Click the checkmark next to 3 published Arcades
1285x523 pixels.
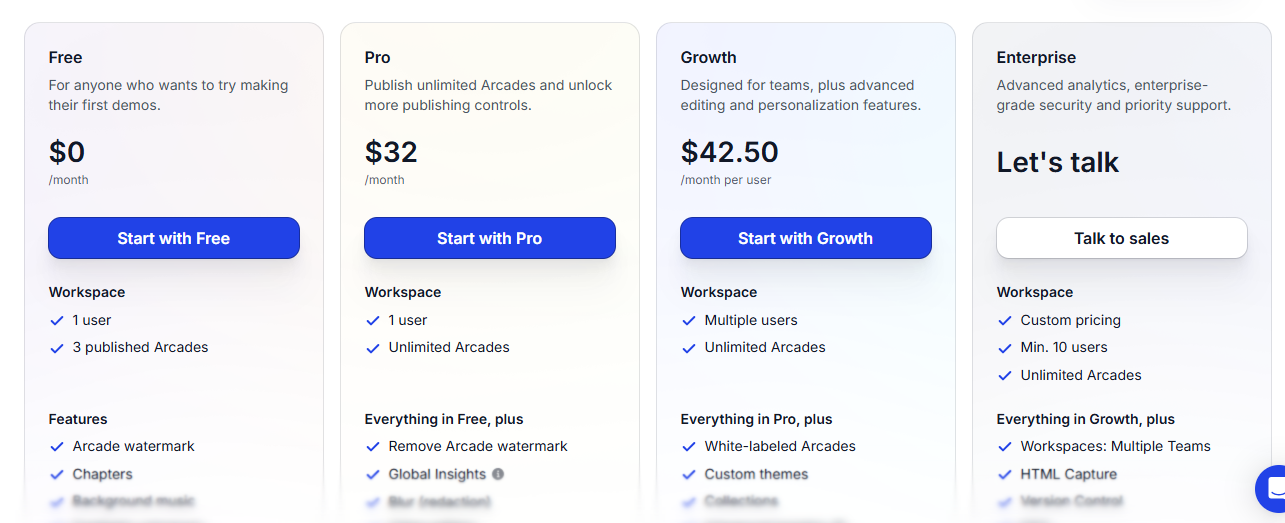coord(57,348)
